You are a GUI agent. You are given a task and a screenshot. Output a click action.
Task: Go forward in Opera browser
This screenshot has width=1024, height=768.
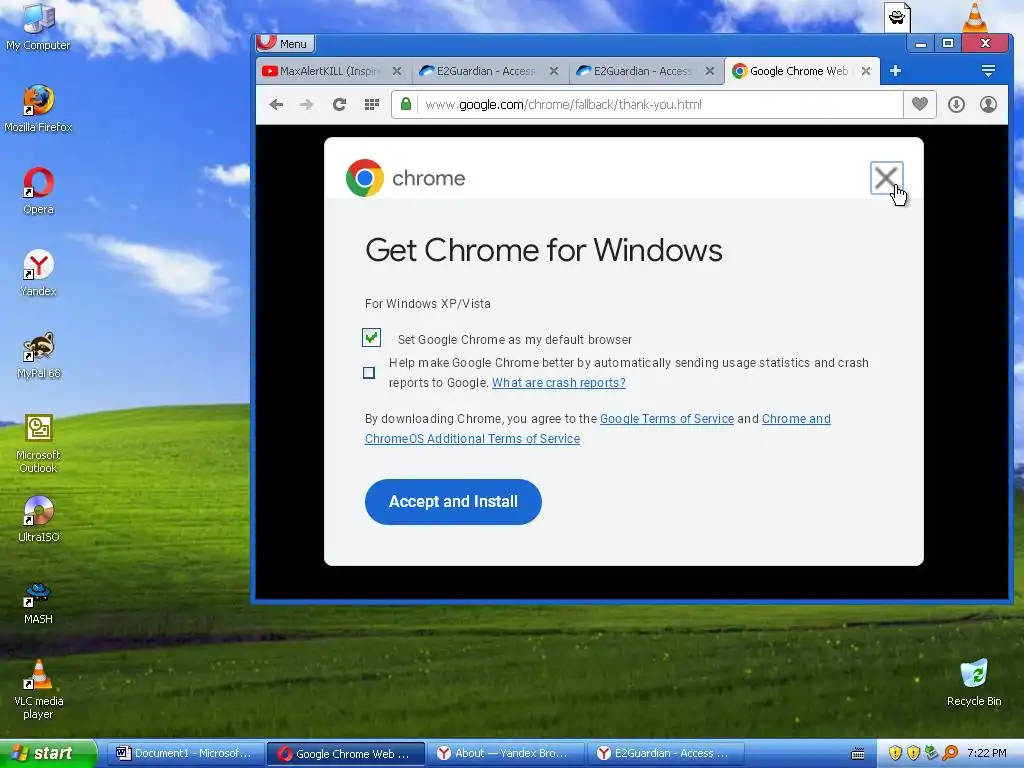(306, 104)
